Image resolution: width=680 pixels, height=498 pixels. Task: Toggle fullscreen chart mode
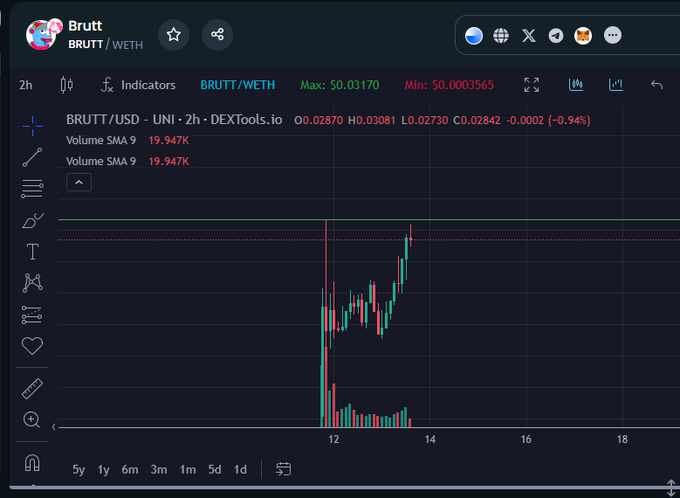tap(531, 85)
